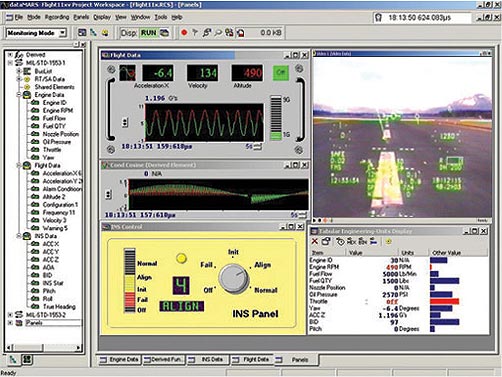The image size is (502, 377).
Task: Click the yellow light icon in Tabular toolbar
Action: coord(388,241)
